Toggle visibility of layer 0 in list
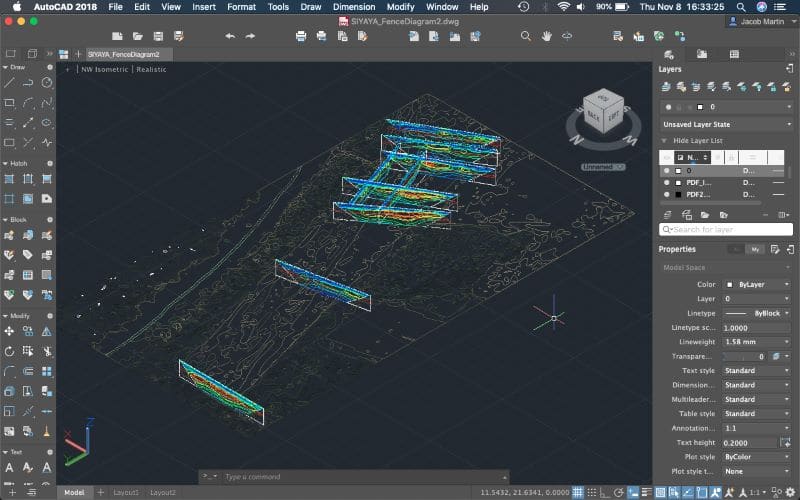The width and height of the screenshot is (800, 500). [x=666, y=170]
